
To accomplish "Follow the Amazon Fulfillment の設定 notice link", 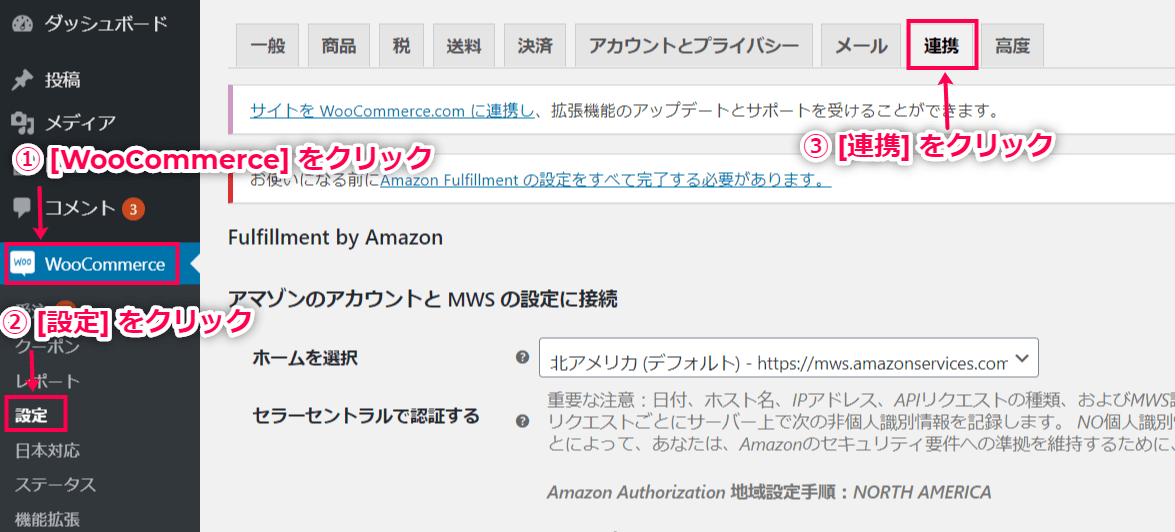I will pos(605,181).
